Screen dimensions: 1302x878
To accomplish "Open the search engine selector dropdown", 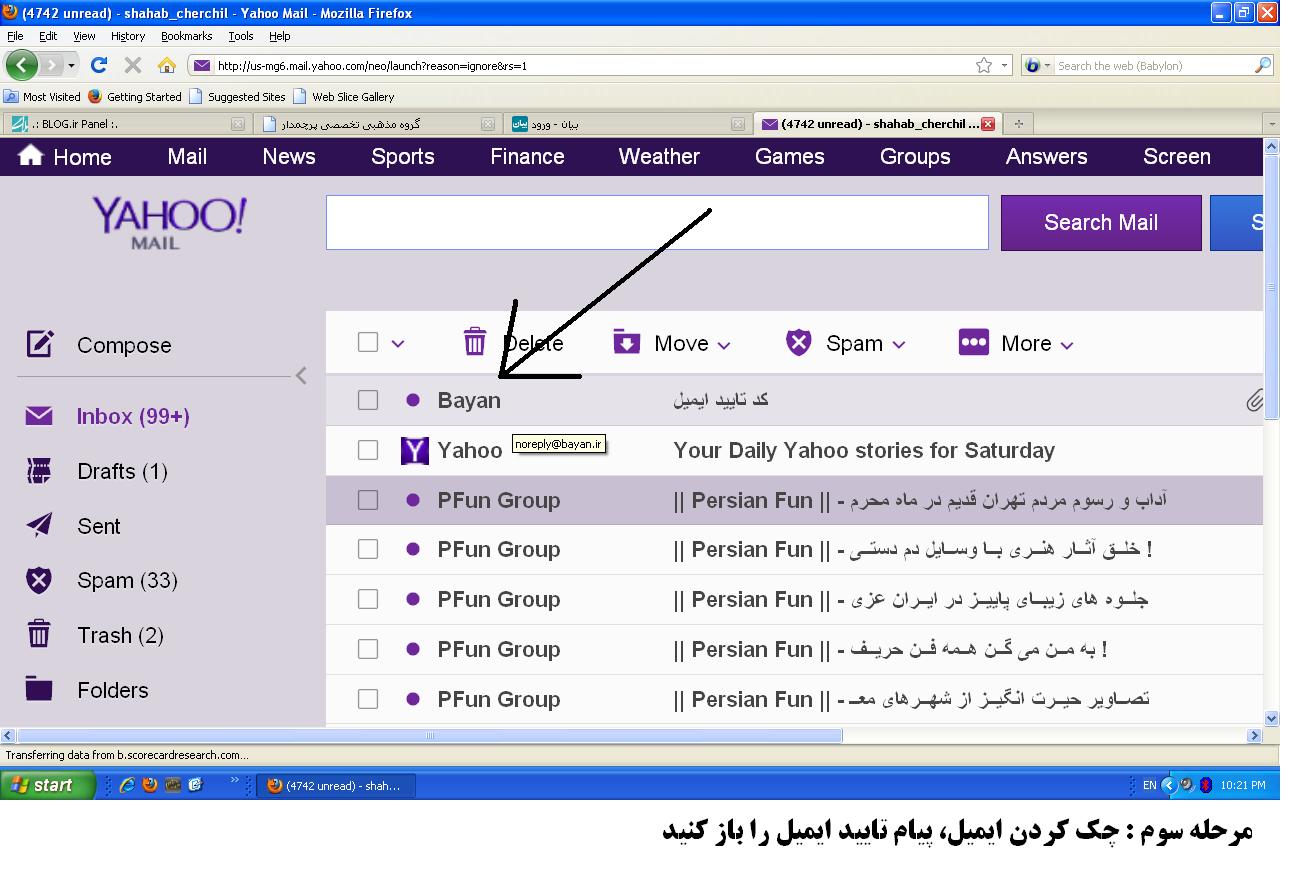I will [1047, 66].
